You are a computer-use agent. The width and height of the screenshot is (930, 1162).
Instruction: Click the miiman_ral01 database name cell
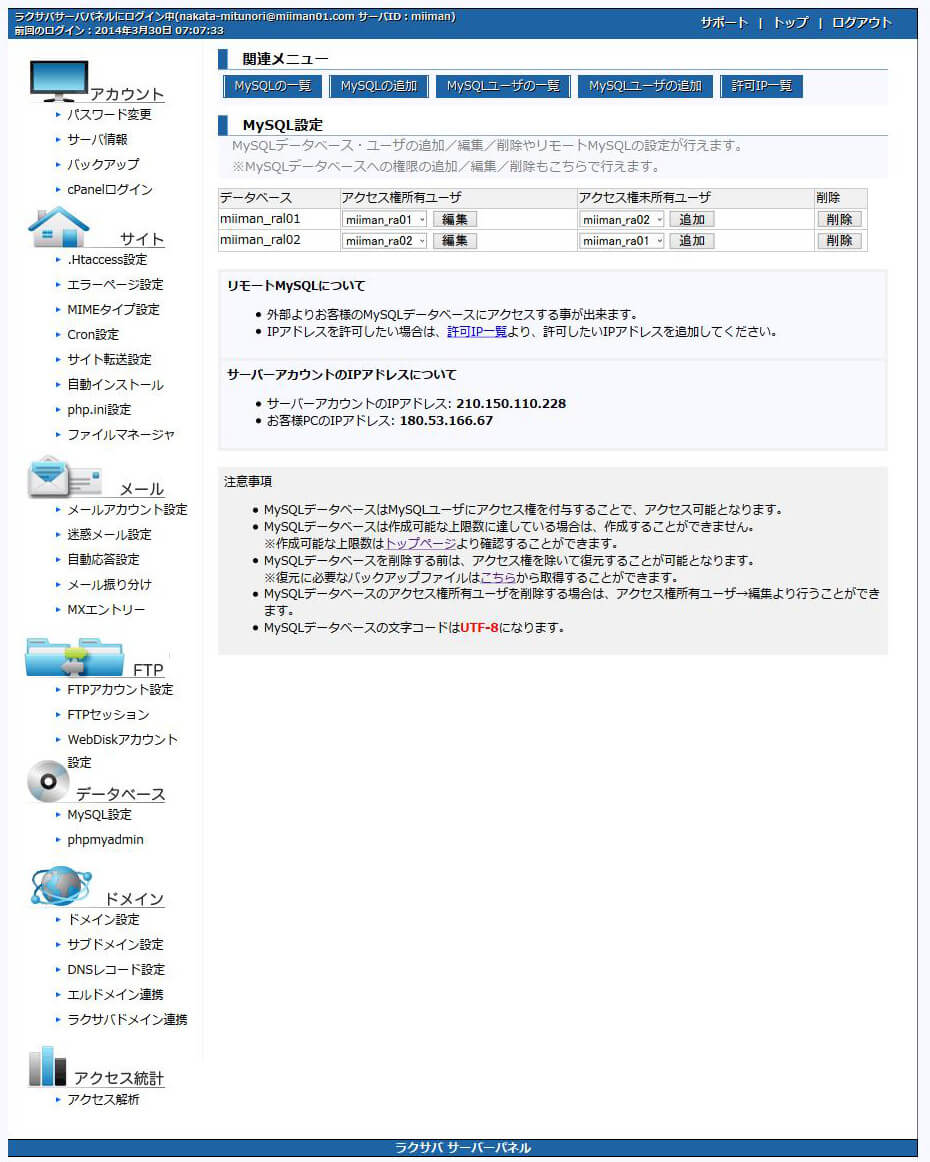coord(279,219)
